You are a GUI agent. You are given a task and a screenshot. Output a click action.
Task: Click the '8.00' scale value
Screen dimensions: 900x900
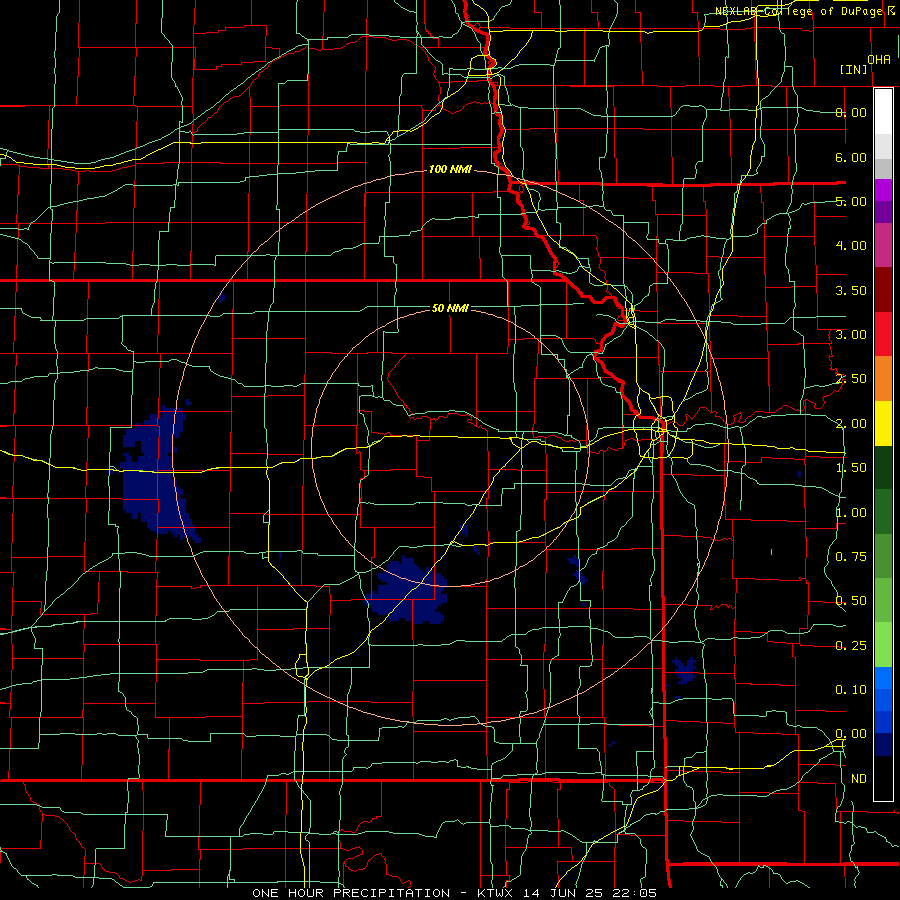851,112
